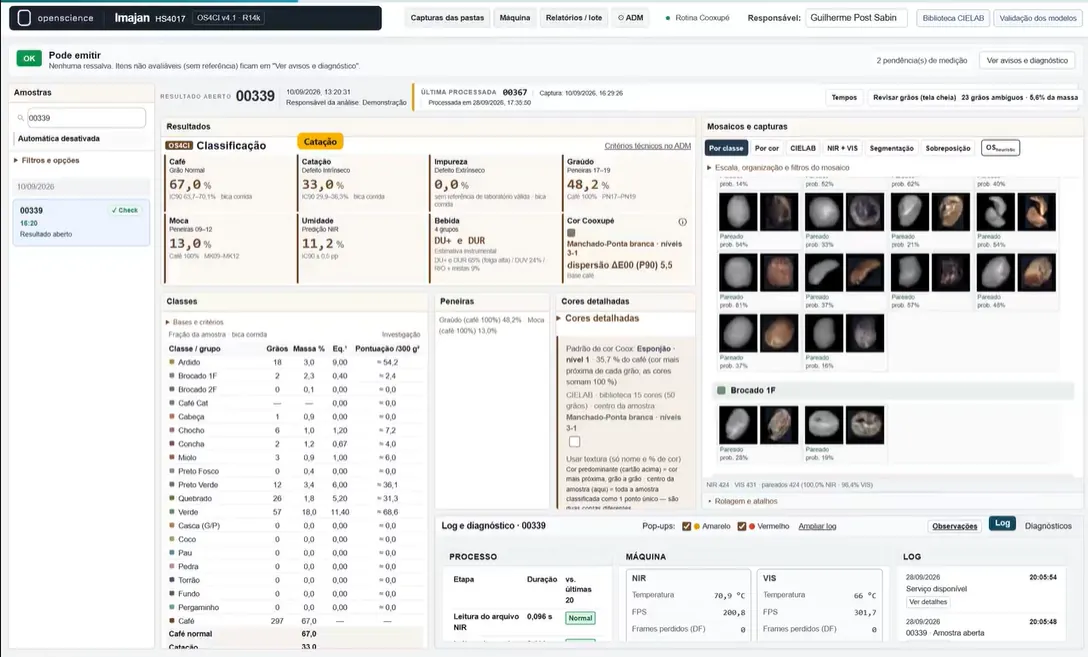The height and width of the screenshot is (657, 1088).
Task: Open the Cor Cooxupé info icon
Action: [x=682, y=222]
